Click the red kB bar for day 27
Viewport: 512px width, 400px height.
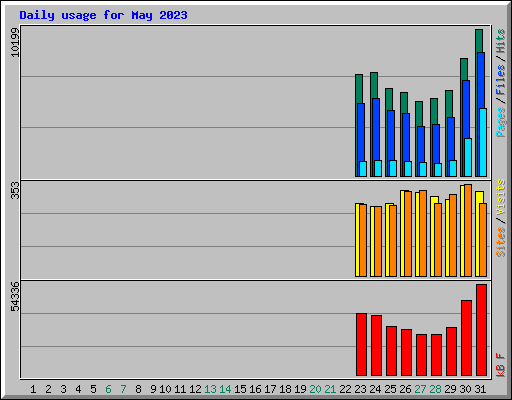click(x=421, y=355)
